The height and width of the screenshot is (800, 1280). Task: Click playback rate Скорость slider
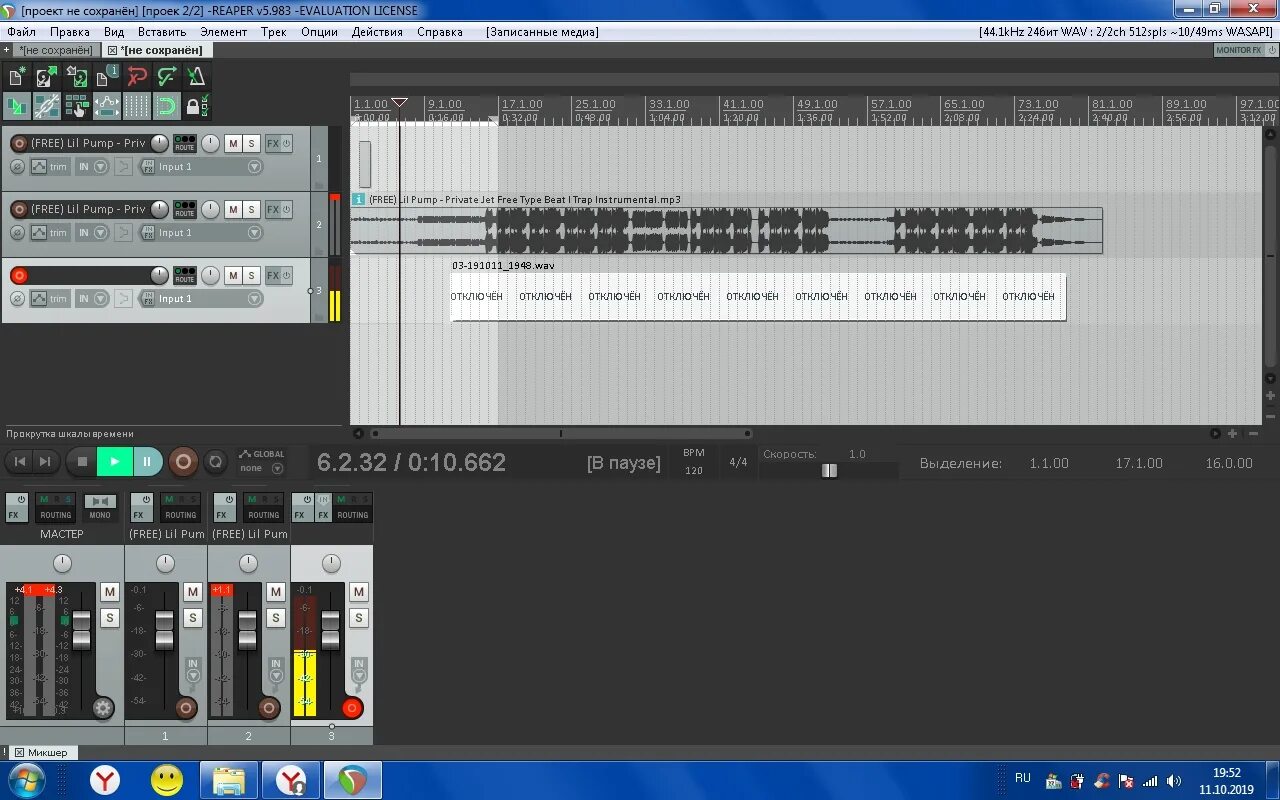[x=829, y=470]
